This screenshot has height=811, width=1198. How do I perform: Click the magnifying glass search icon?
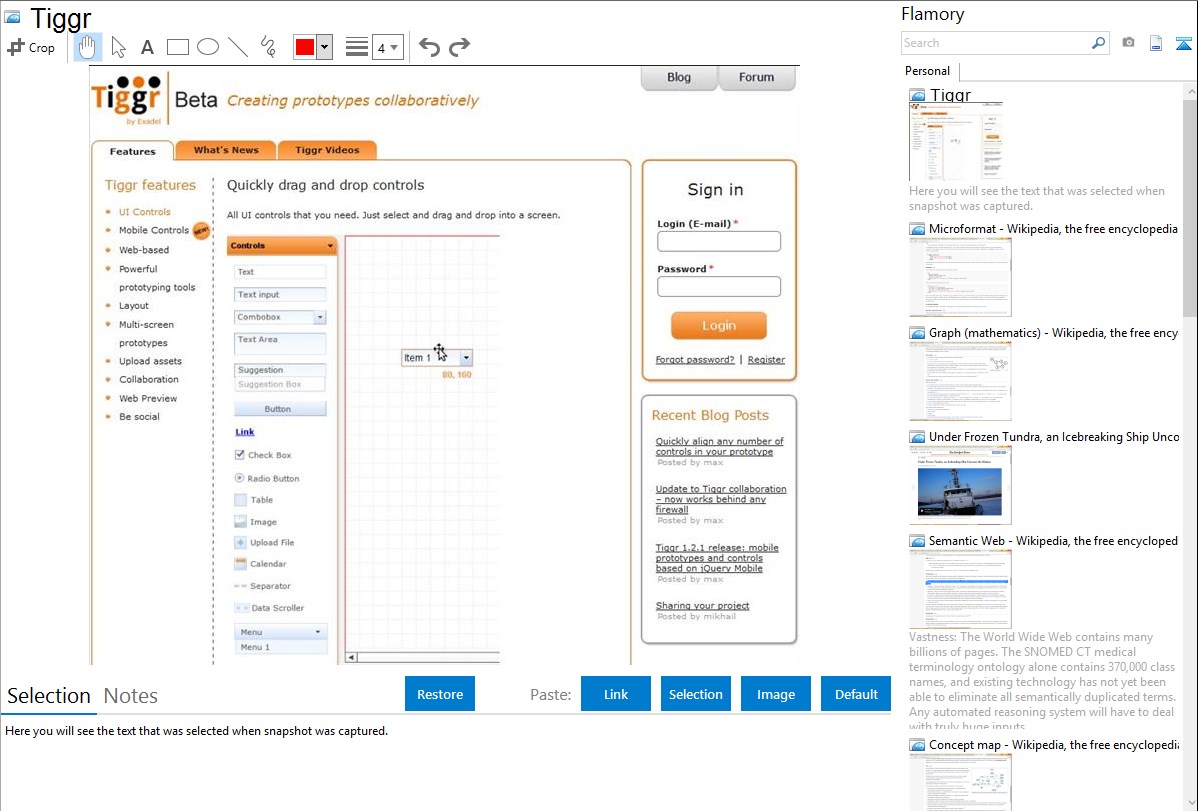click(x=1098, y=43)
